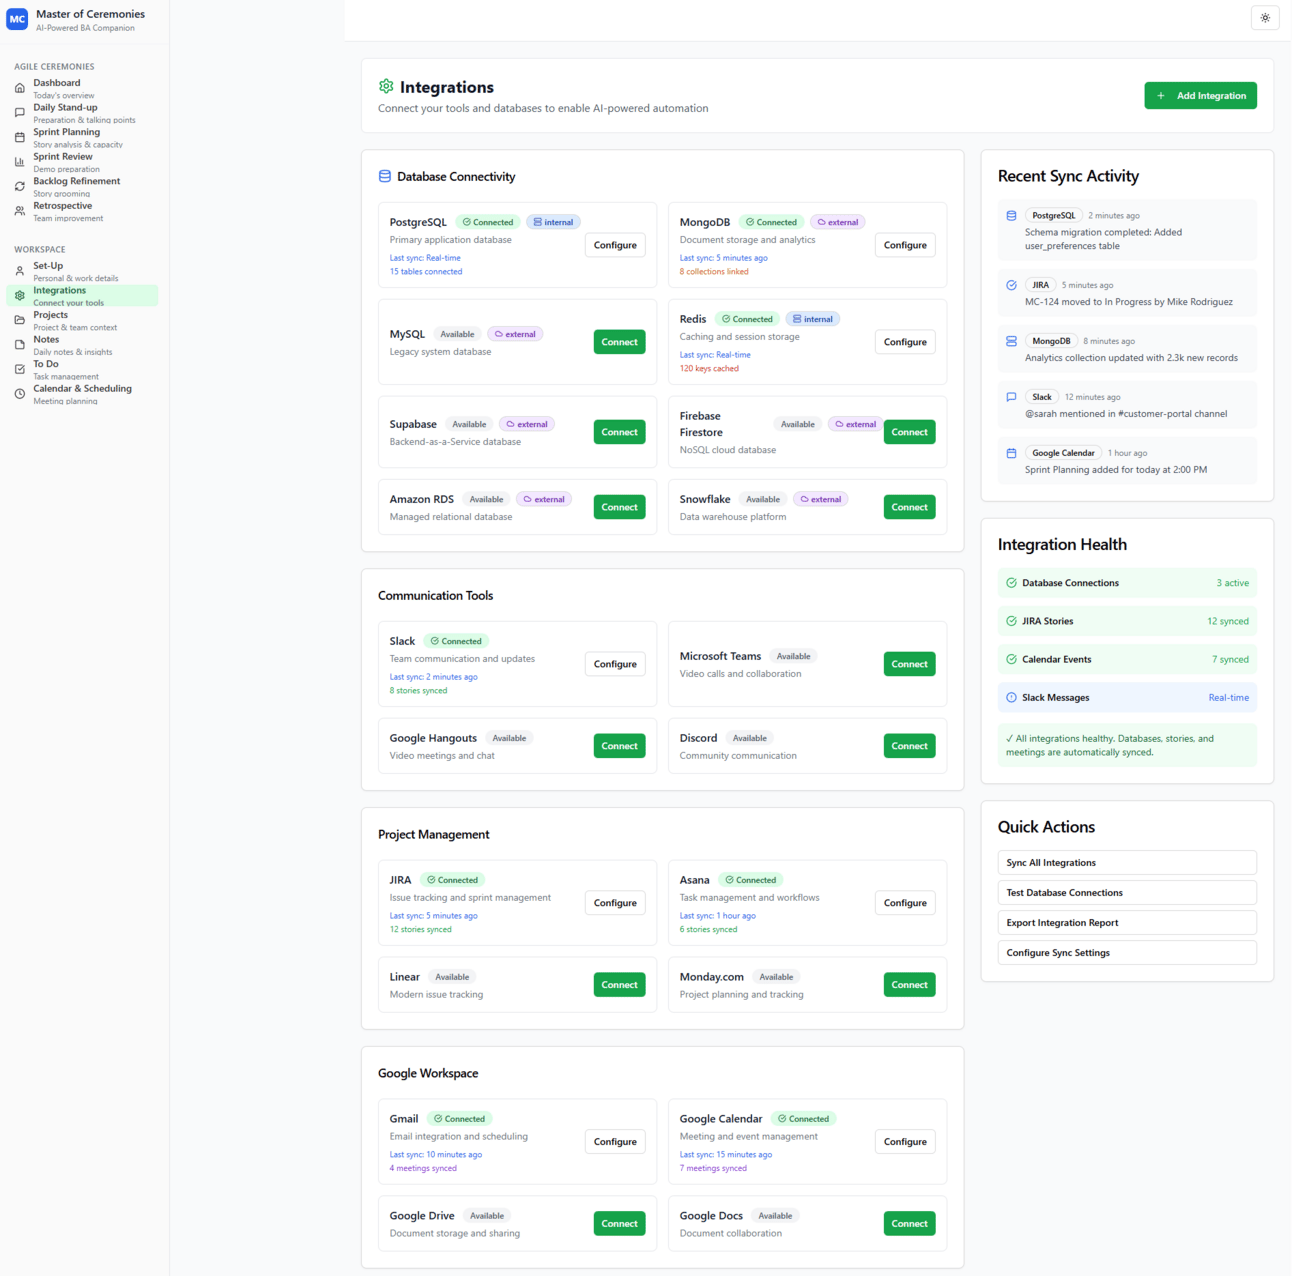The width and height of the screenshot is (1292, 1276).
Task: Click the Calendar Events health check icon
Action: [1011, 660]
